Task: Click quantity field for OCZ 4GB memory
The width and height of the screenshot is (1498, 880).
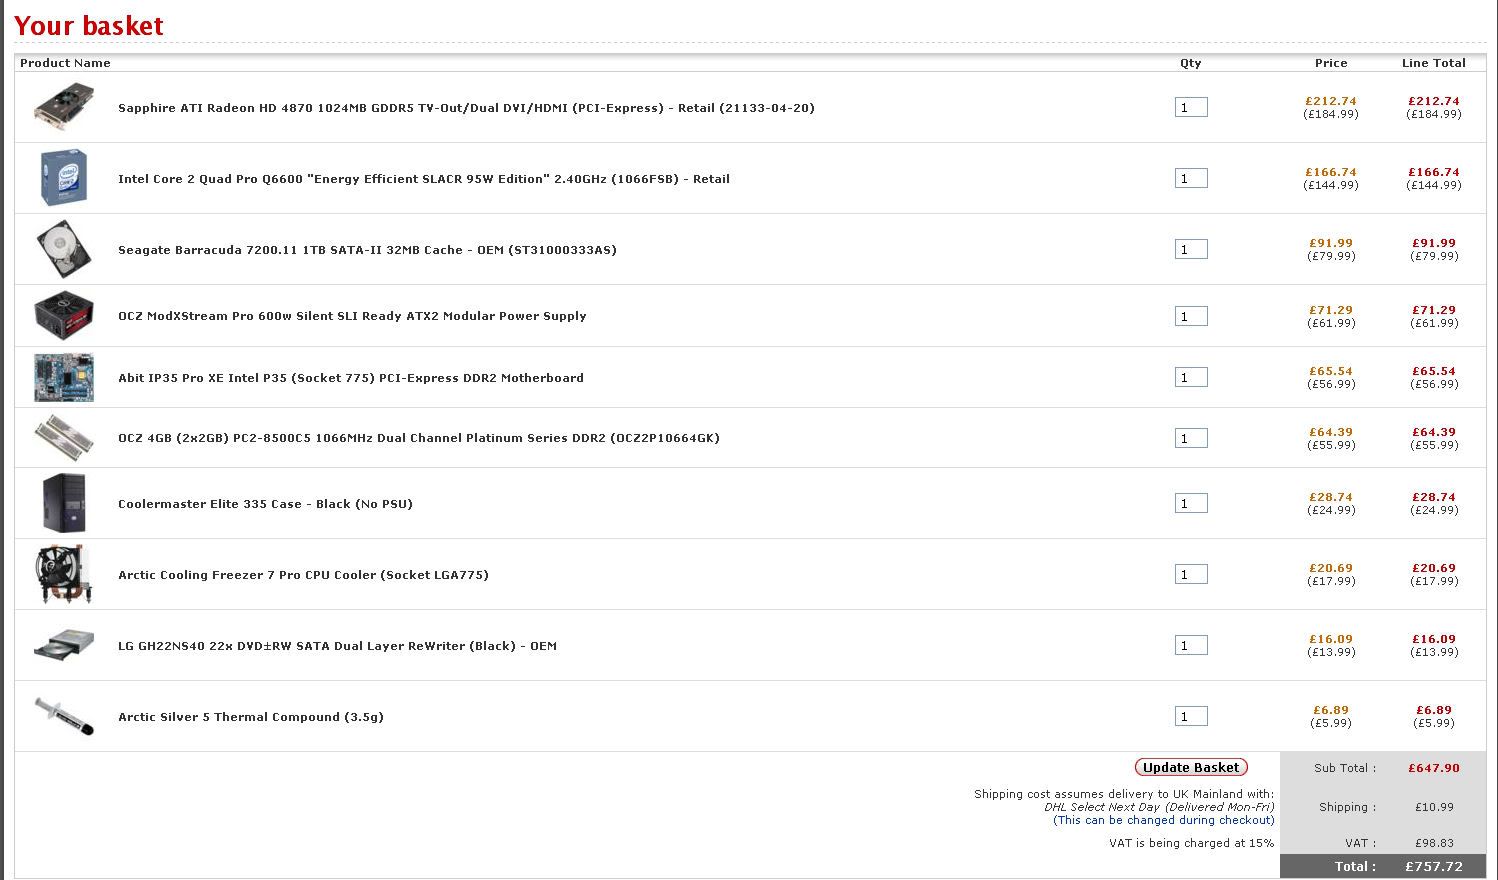Action: tap(1191, 438)
